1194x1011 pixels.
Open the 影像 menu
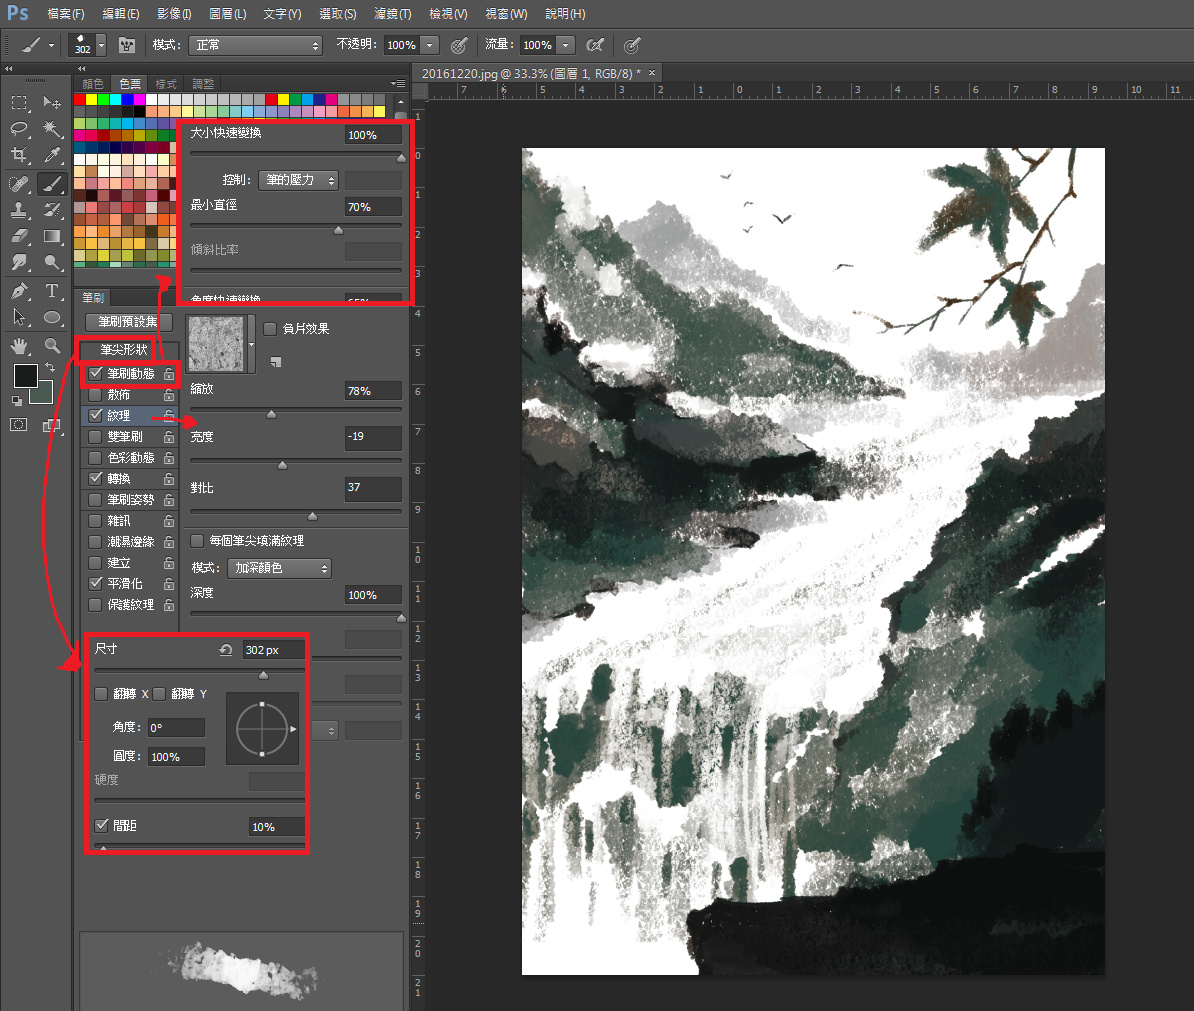(x=174, y=14)
